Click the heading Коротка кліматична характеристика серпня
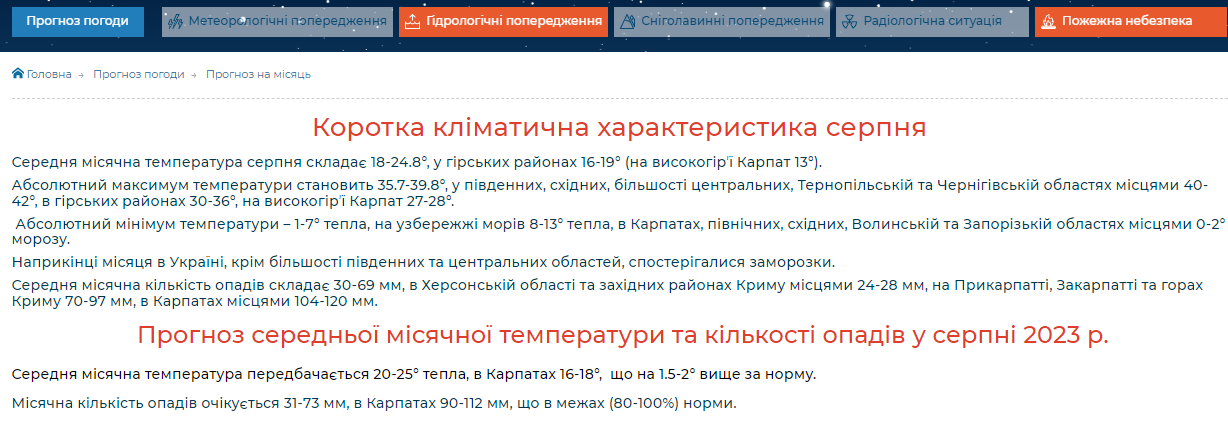This screenshot has height=436, width=1228. [x=619, y=128]
